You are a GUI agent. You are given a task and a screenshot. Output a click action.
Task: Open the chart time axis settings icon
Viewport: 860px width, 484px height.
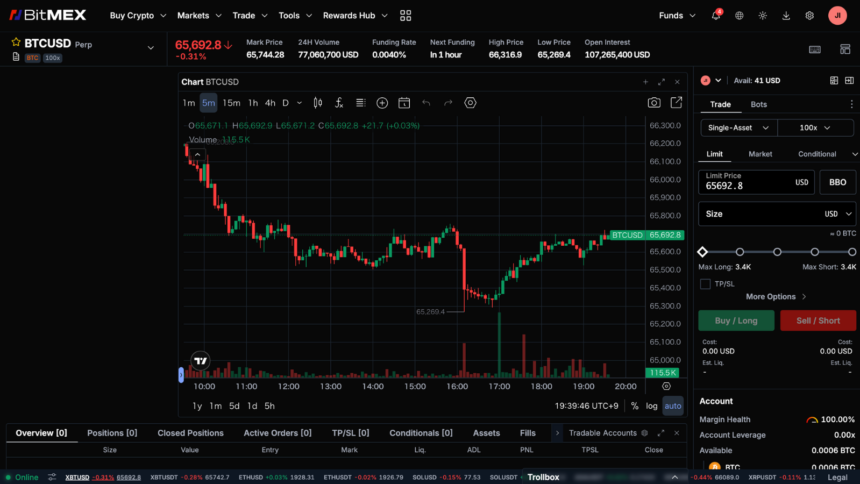point(666,386)
